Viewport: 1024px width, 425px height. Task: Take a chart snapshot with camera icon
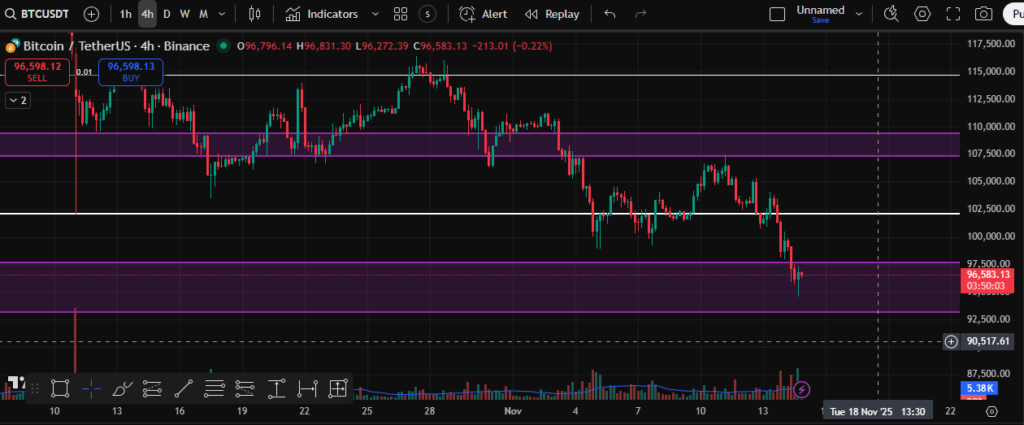click(984, 14)
